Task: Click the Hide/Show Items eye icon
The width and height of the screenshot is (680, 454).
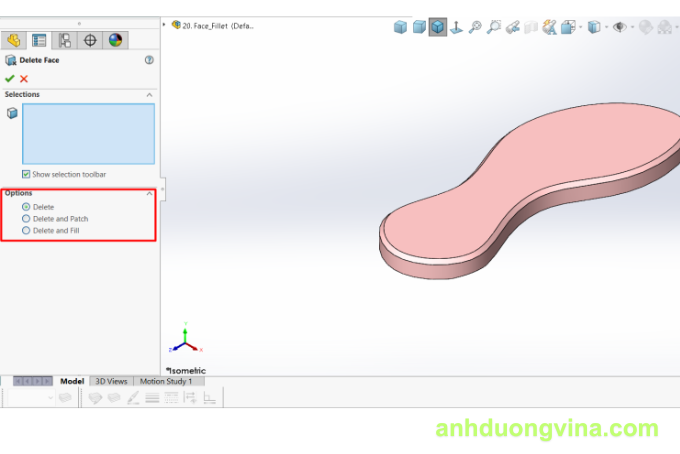Action: 620,27
